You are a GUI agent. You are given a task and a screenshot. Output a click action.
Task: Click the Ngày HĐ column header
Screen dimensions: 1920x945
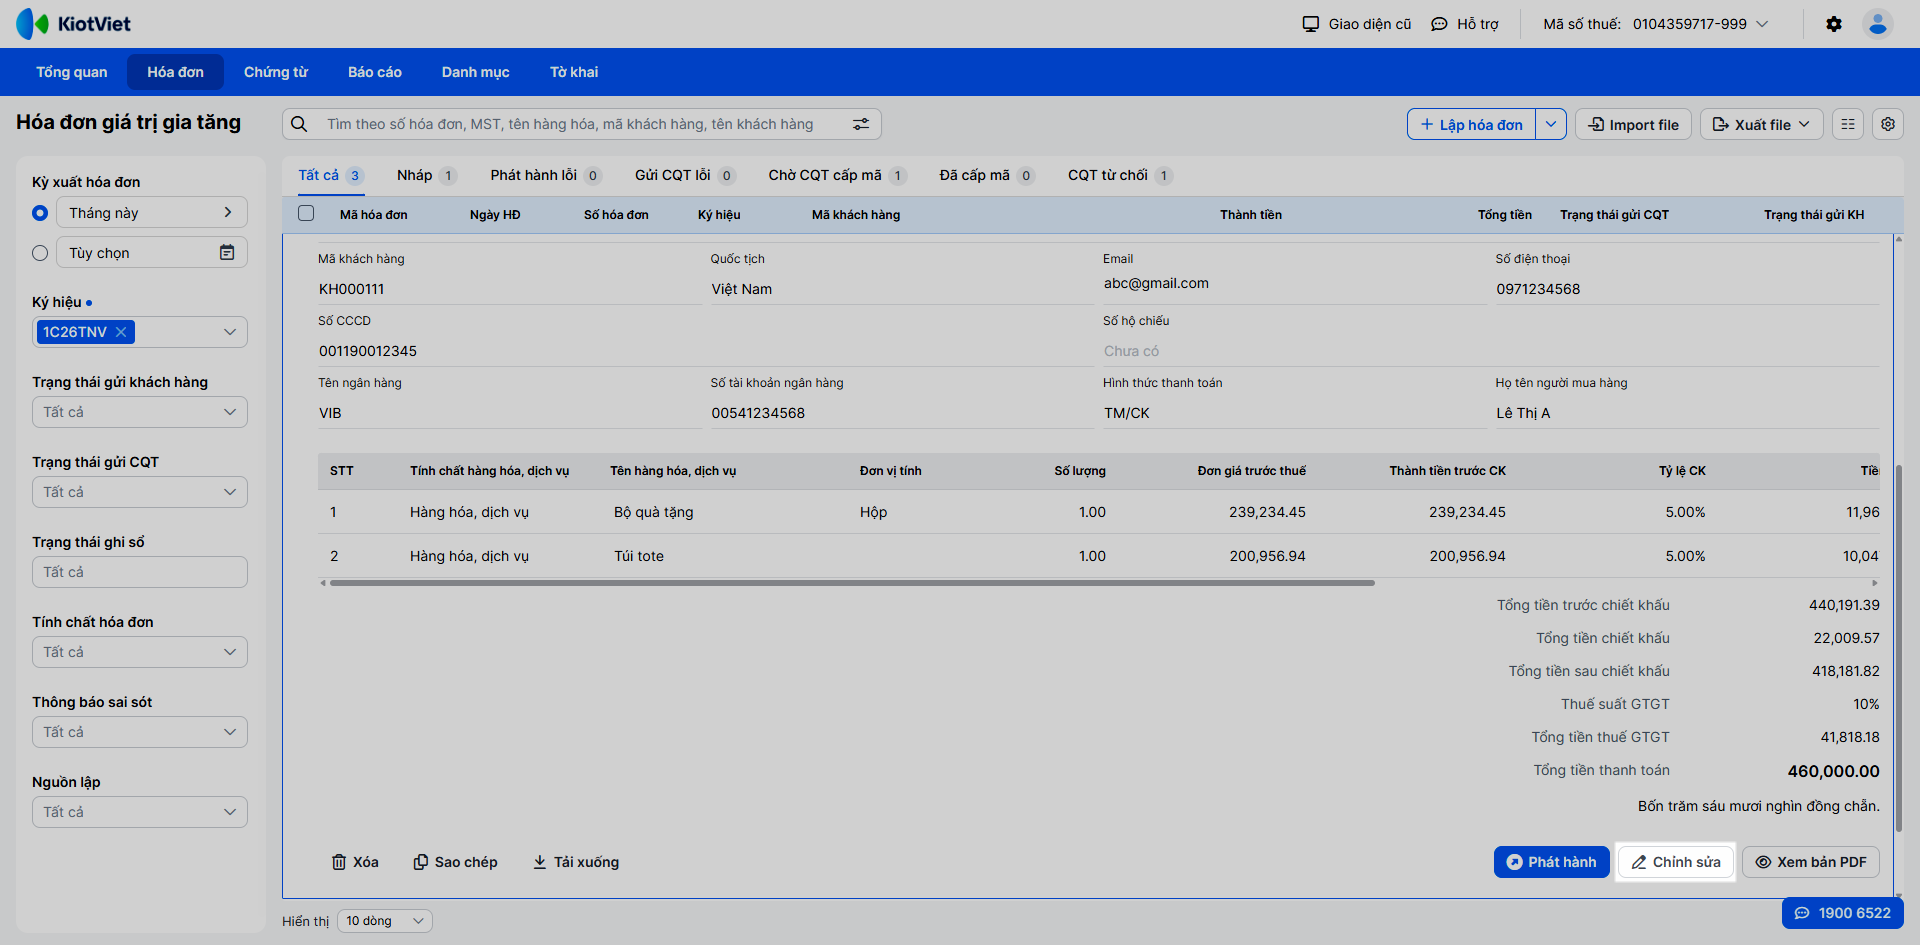point(495,215)
